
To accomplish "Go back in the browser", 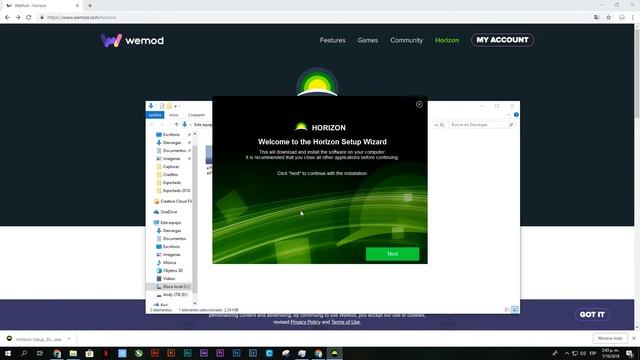I will tap(7, 17).
